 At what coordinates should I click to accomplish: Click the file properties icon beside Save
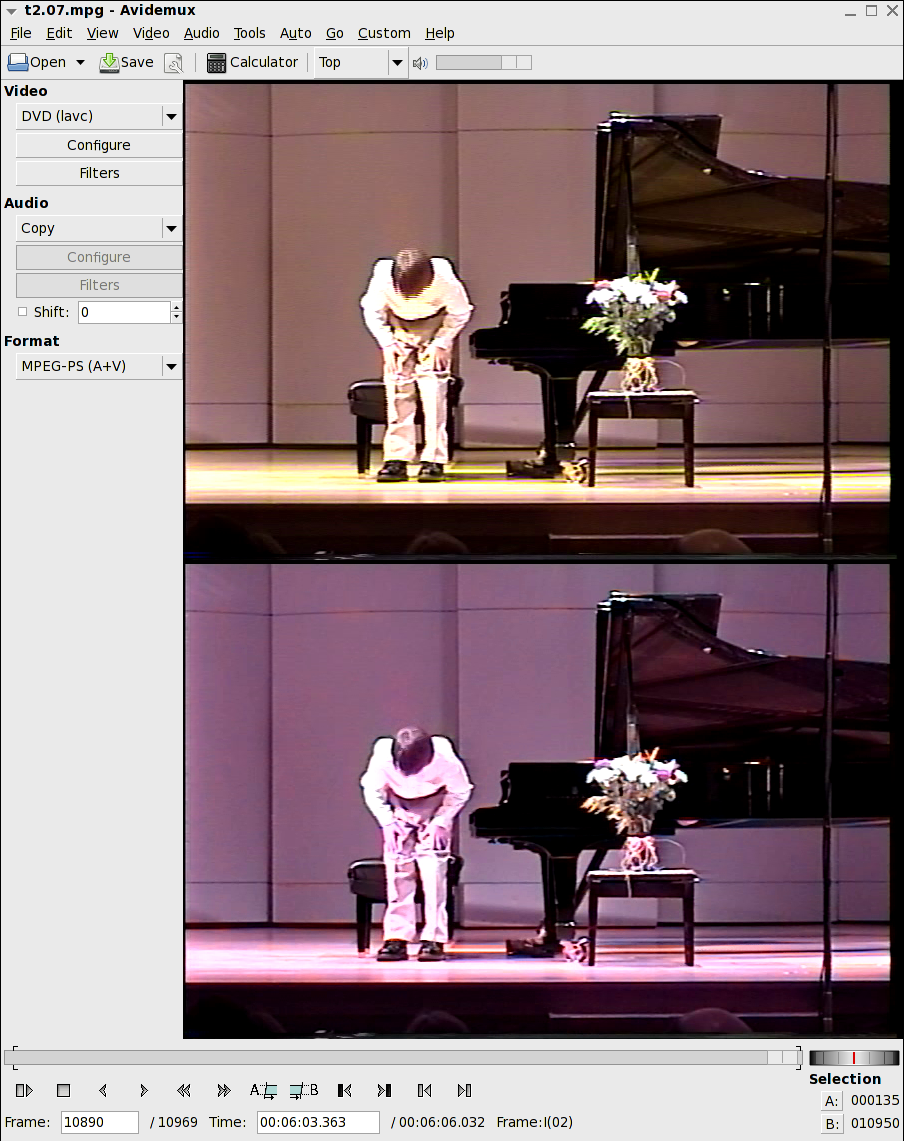click(x=173, y=63)
